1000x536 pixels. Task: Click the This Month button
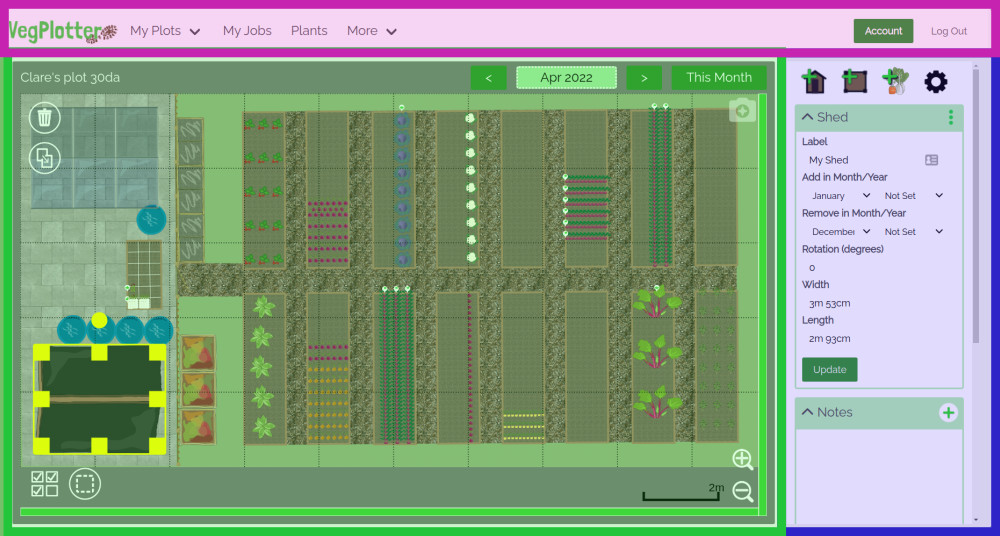click(x=719, y=78)
